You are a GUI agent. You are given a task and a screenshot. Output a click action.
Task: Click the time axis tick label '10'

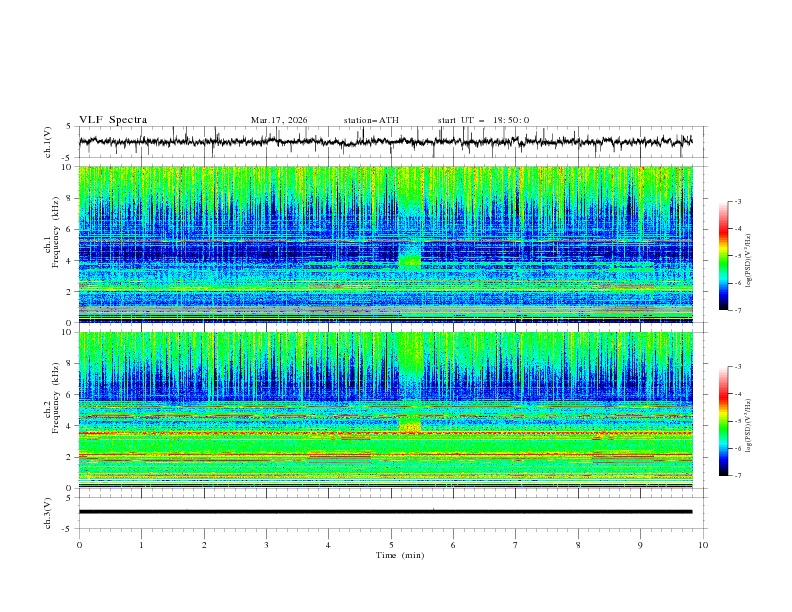tap(703, 545)
